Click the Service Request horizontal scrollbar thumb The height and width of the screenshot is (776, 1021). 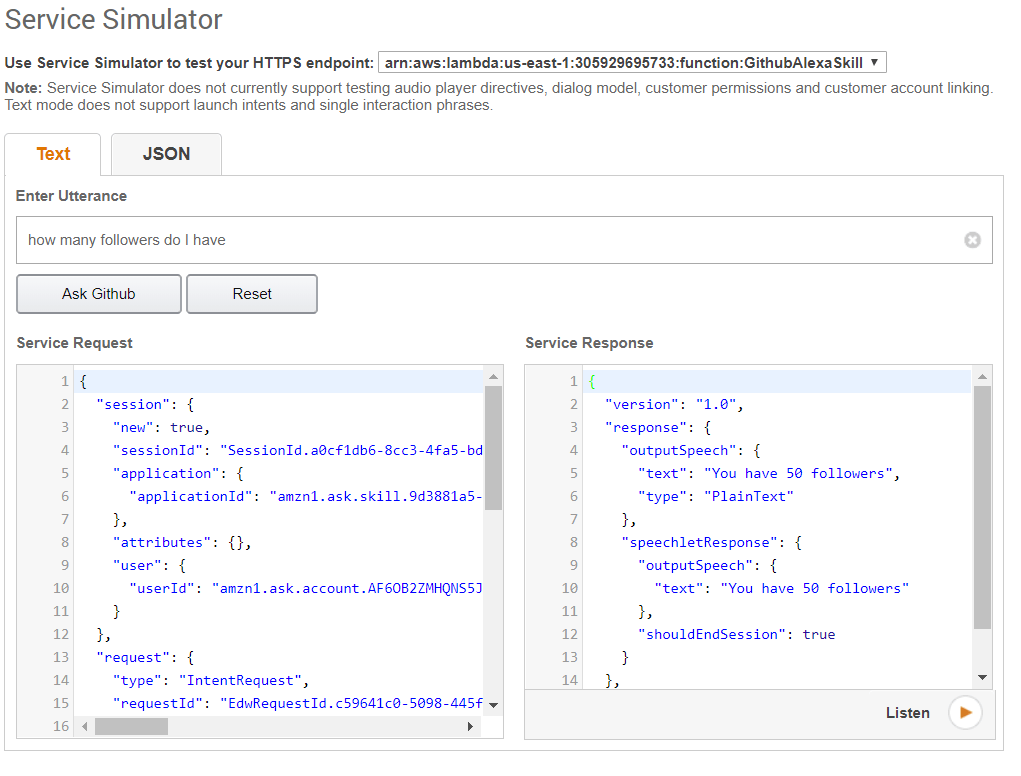tap(132, 727)
